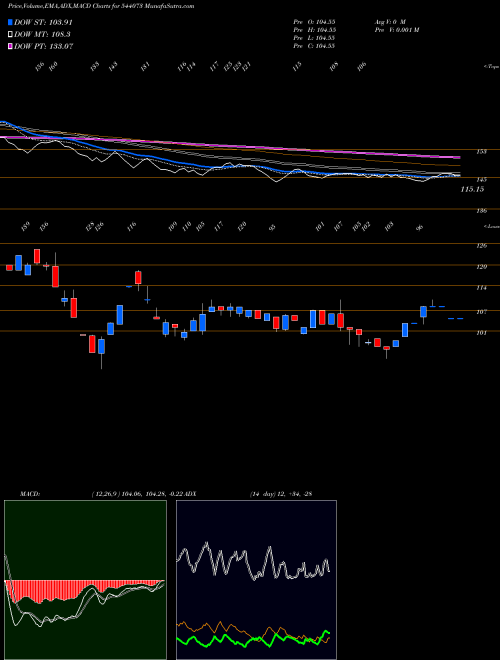Click the 159 low-value label above candles

click(x=25, y=227)
